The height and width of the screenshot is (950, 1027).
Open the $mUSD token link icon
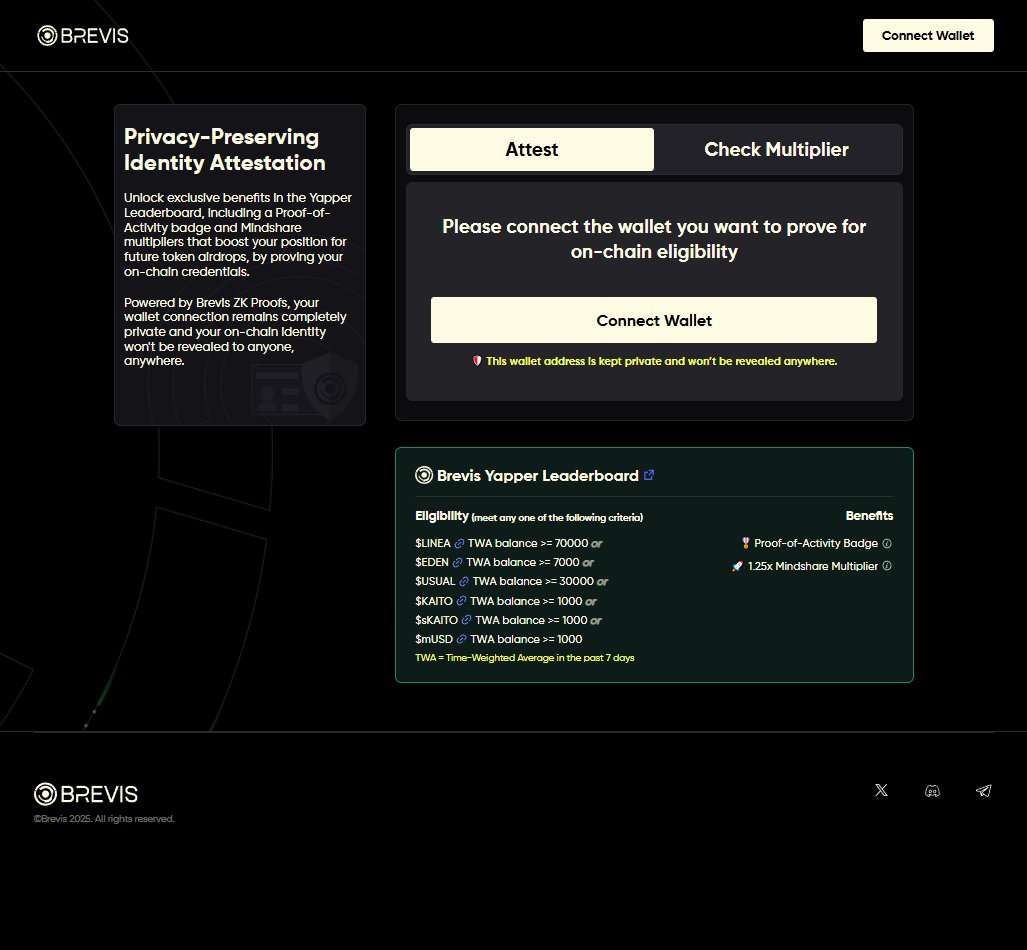pos(461,639)
